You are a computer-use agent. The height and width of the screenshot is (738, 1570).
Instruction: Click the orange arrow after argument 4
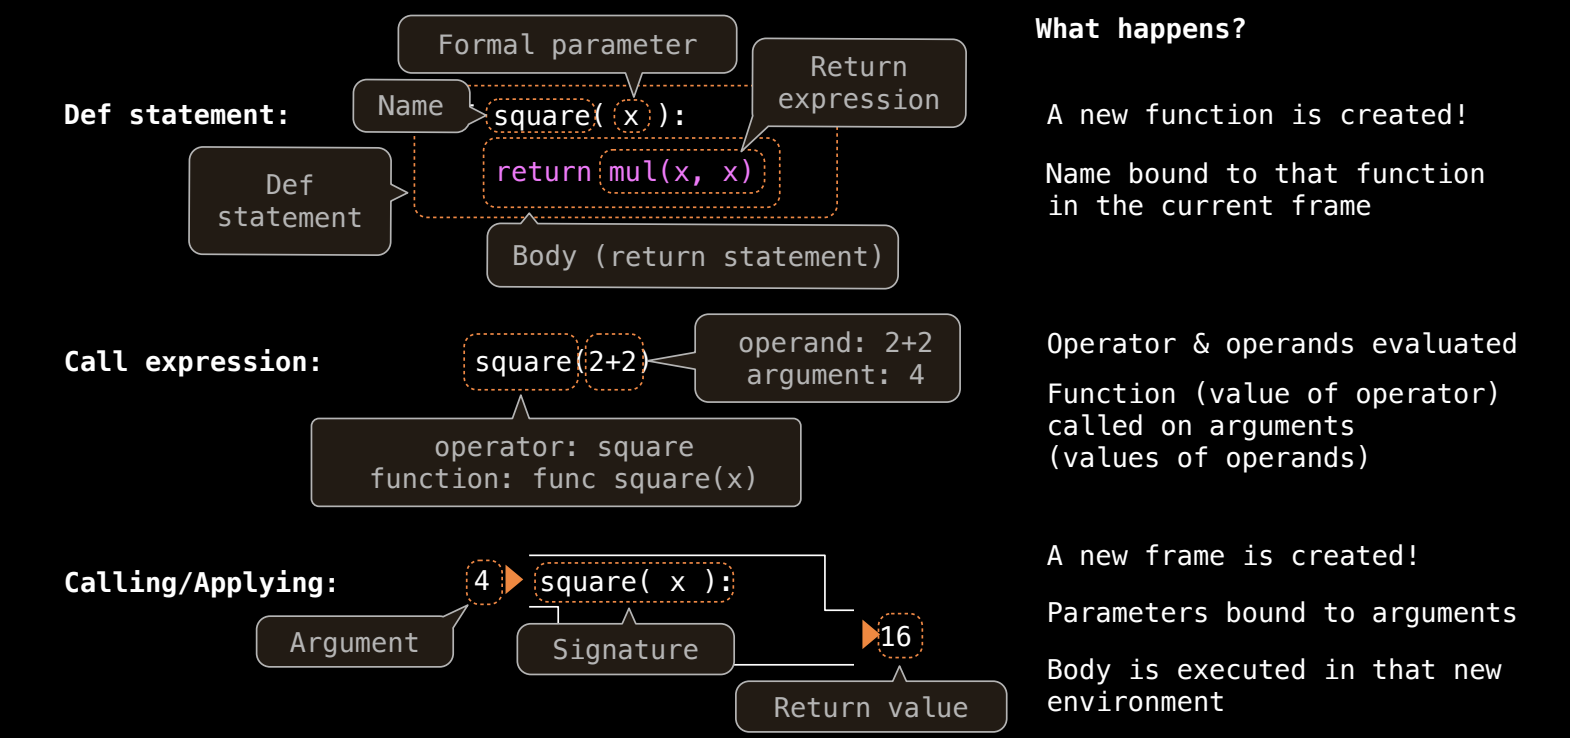[x=514, y=580]
